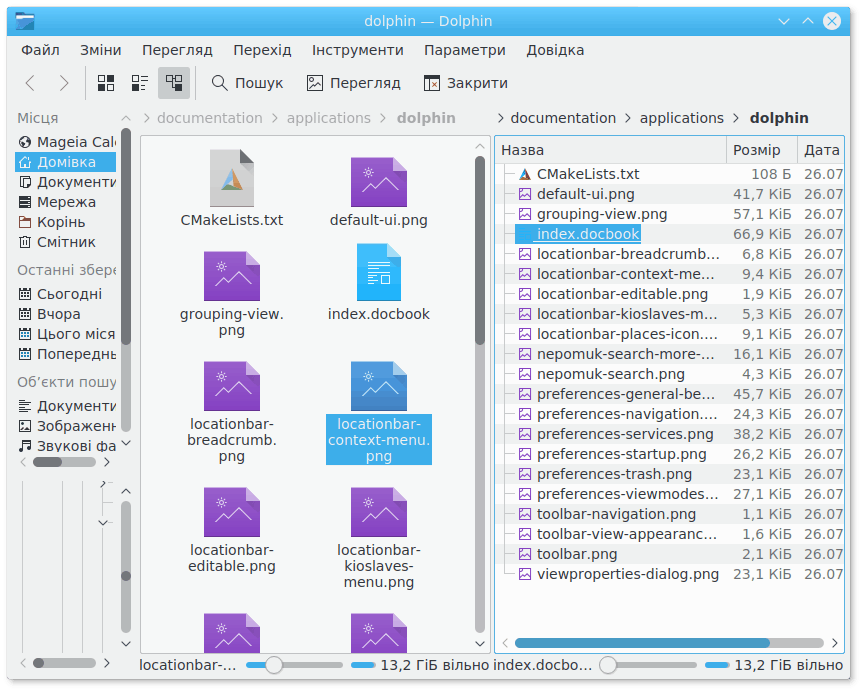Toggle the Перегляд preview button in toolbar
Viewport: 863px width, 692px height.
353,83
